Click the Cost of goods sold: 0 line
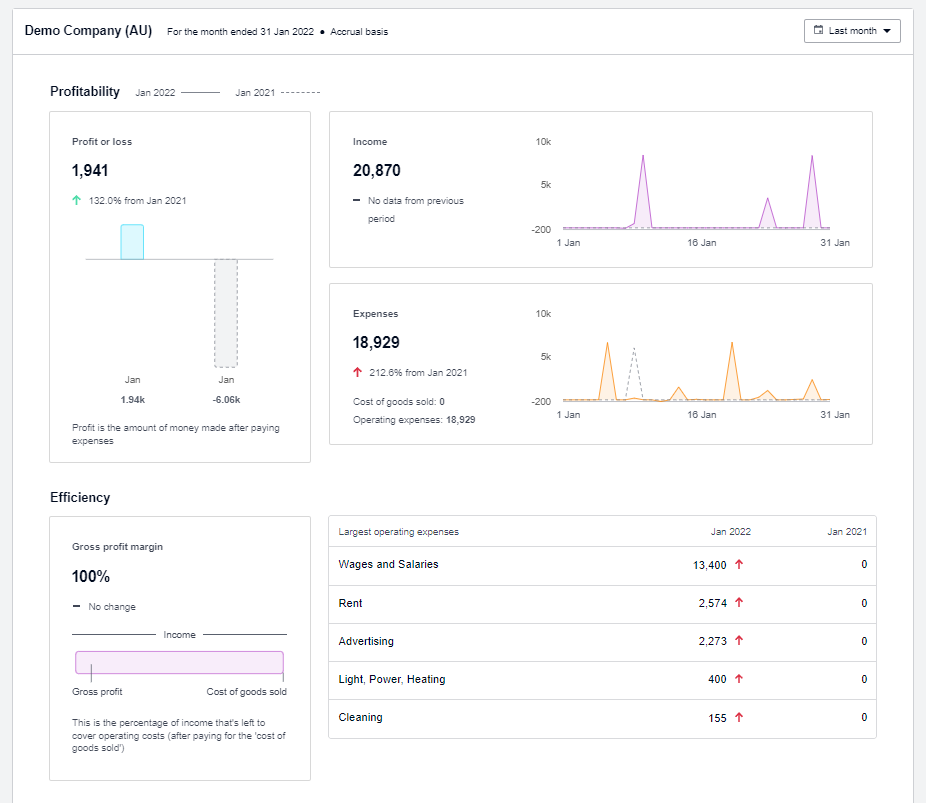The height and width of the screenshot is (803, 926). (399, 402)
